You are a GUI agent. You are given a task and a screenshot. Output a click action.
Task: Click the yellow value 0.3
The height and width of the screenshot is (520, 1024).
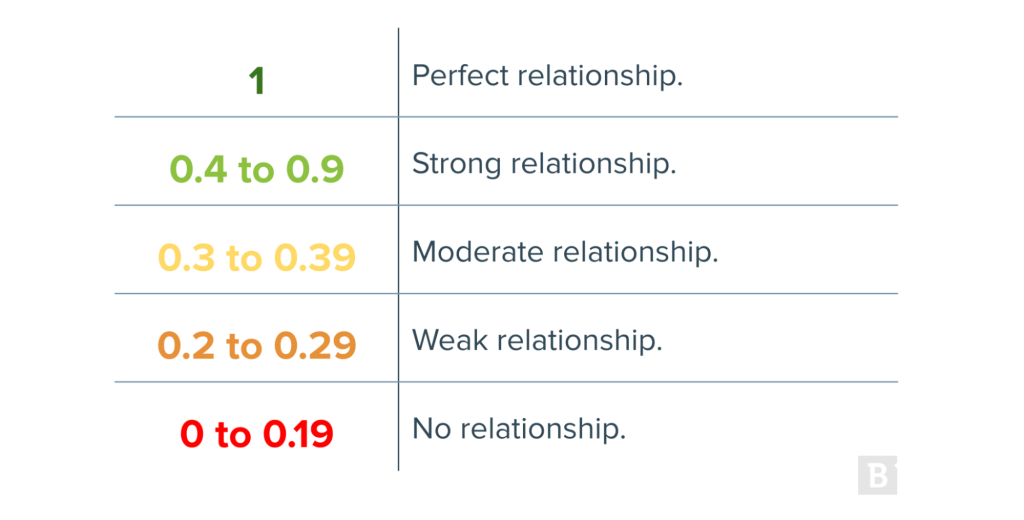188,258
